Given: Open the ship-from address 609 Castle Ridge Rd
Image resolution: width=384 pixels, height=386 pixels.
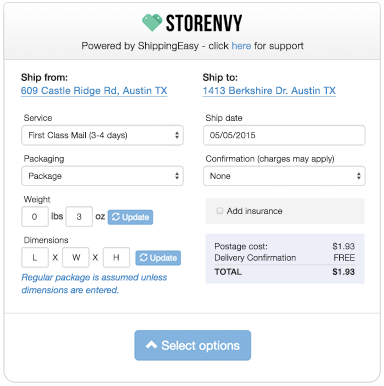Looking at the screenshot, I should 94,91.
